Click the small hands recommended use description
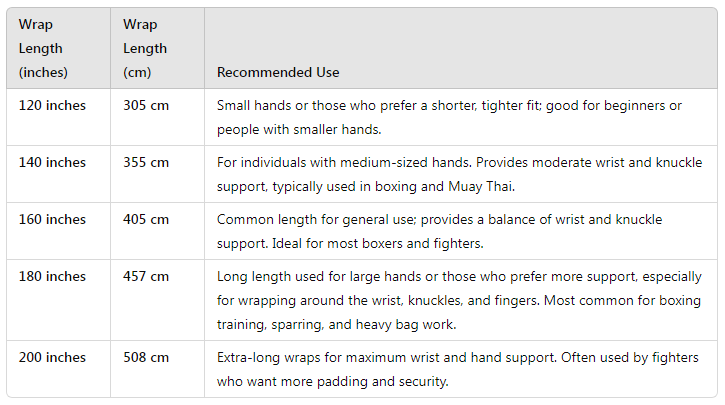The height and width of the screenshot is (405, 725). point(450,117)
